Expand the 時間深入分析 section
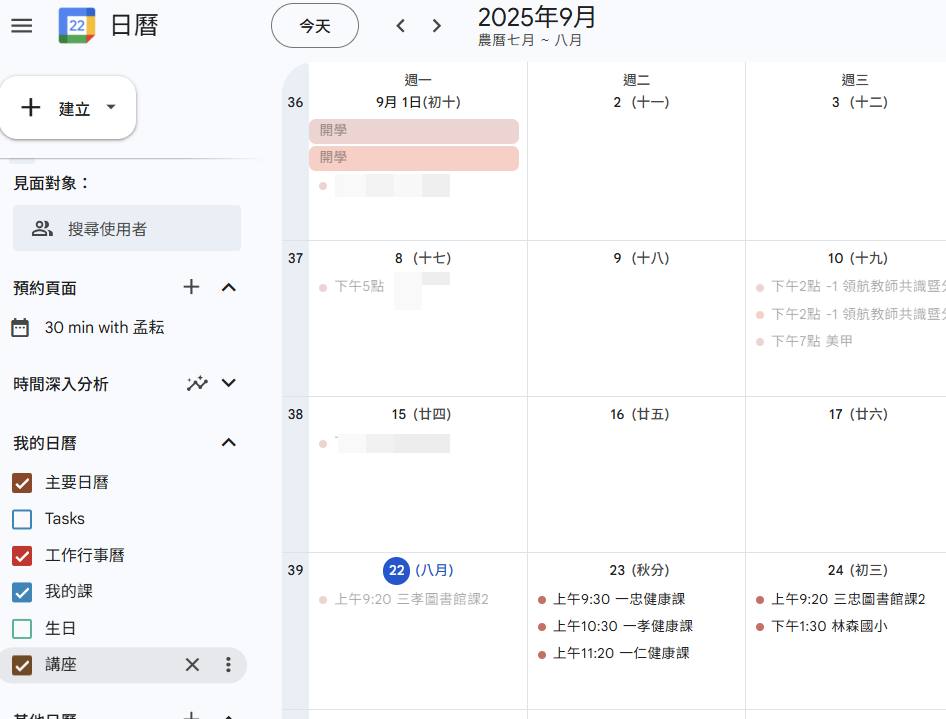Screen dimensions: 946x719 point(229,383)
